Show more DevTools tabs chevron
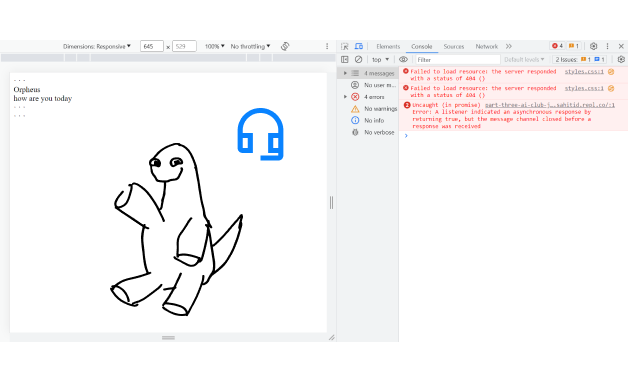Viewport: 628px width, 378px height. pyautogui.click(x=509, y=46)
